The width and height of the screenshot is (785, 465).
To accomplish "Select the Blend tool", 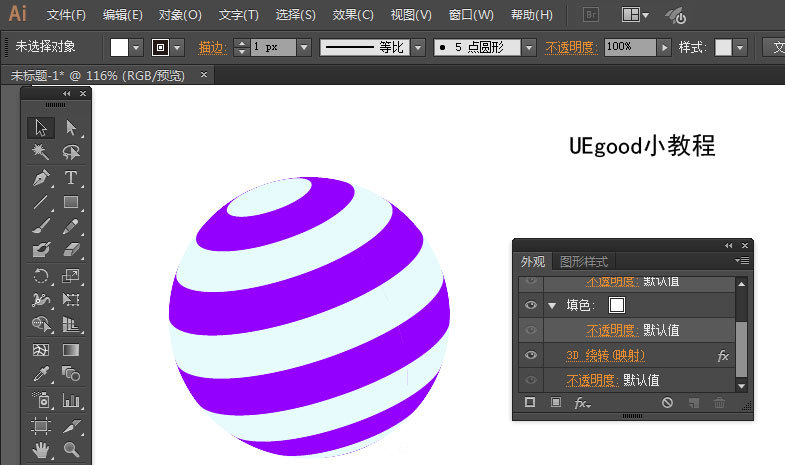I will (x=71, y=374).
